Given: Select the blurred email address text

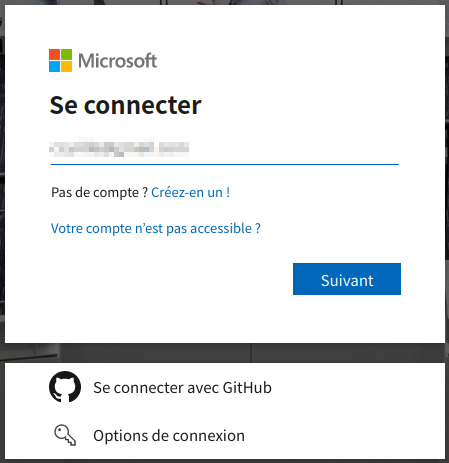Looking at the screenshot, I should pos(119,148).
